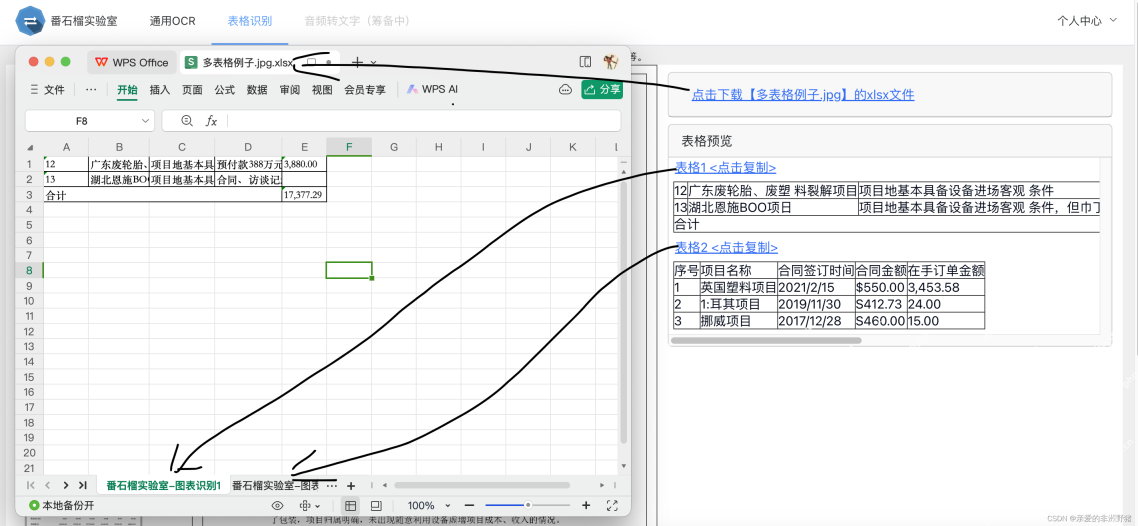Click the vertical scrollbar down arrow in WPS

click(623, 466)
